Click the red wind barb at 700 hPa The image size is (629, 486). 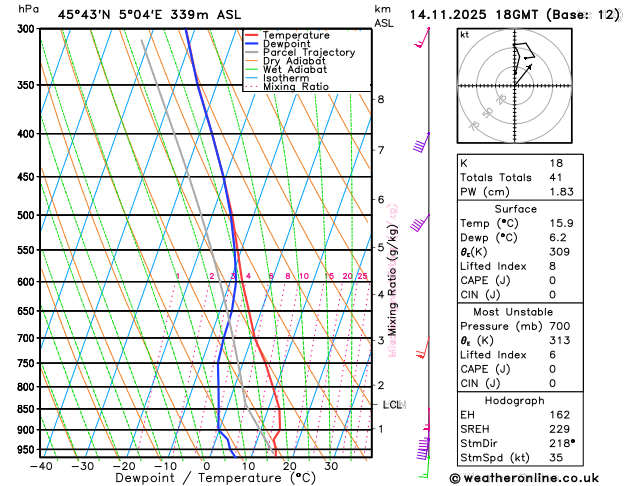click(423, 348)
